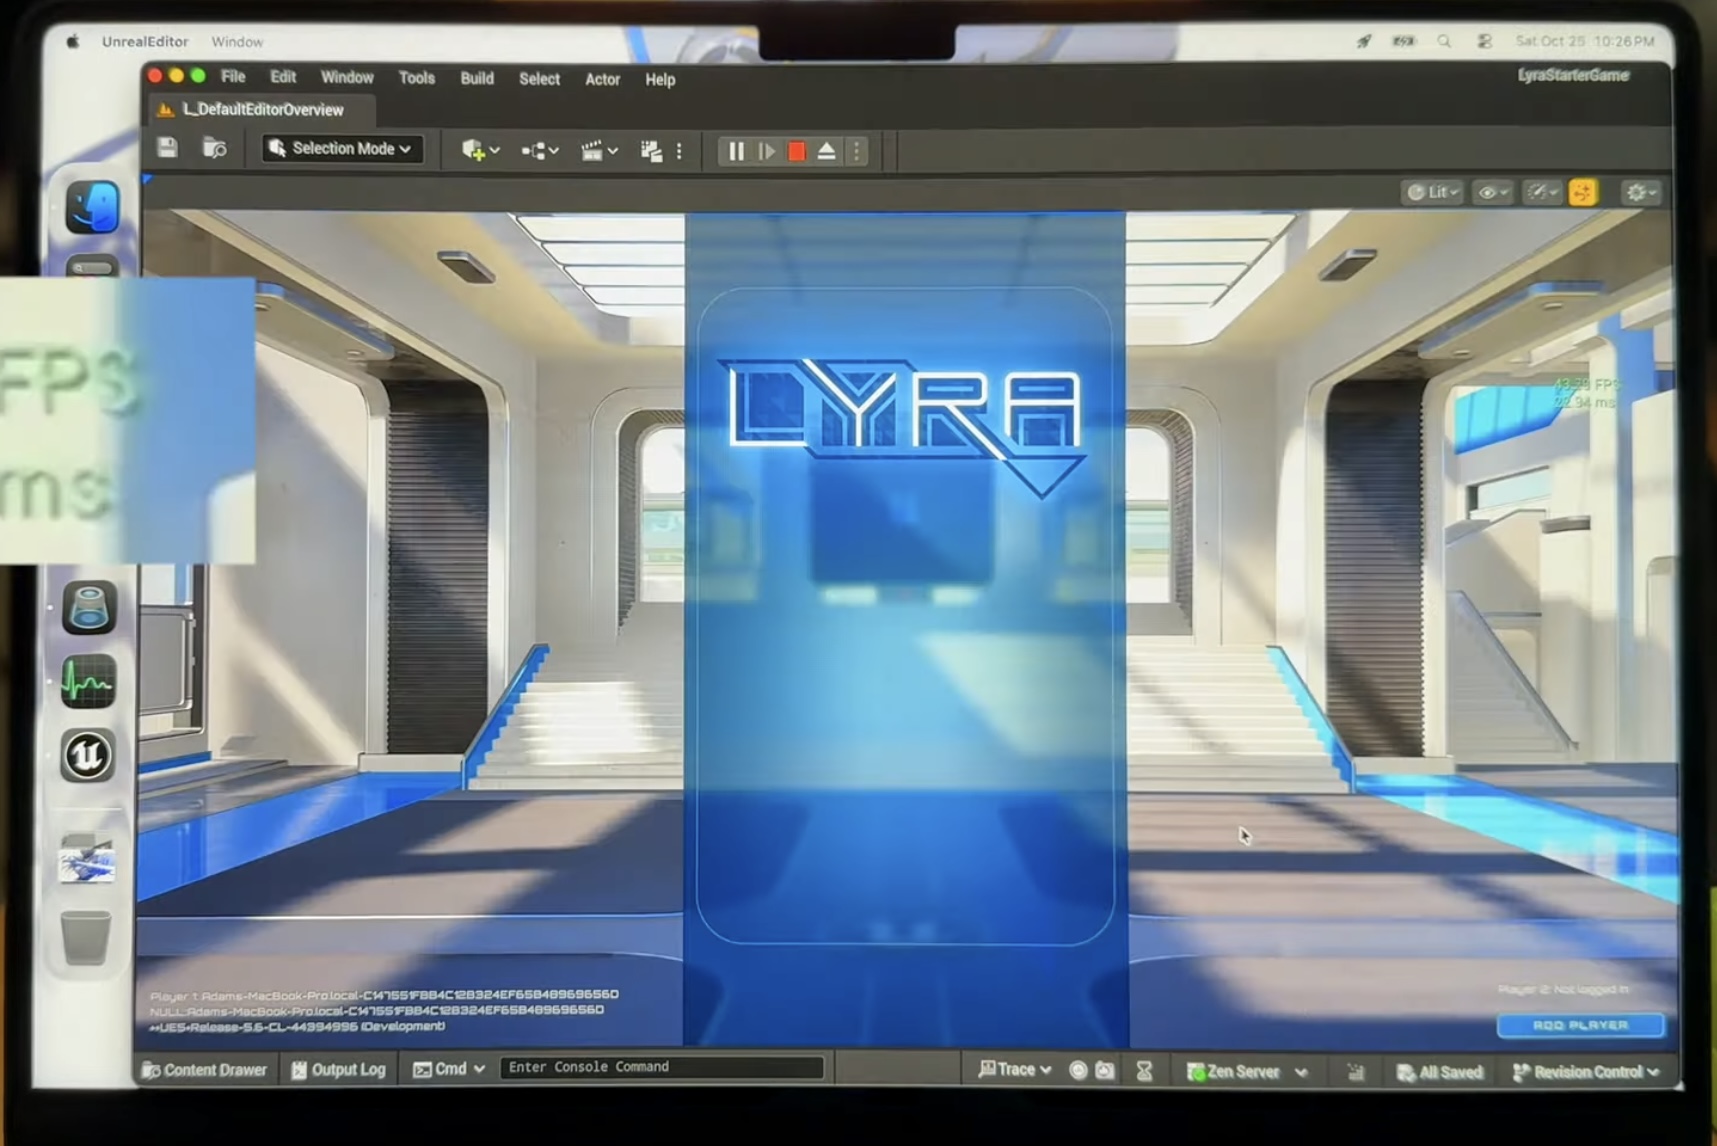Open the Trash in the Dock
Viewport: 1717px width, 1146px height.
pyautogui.click(x=86, y=936)
